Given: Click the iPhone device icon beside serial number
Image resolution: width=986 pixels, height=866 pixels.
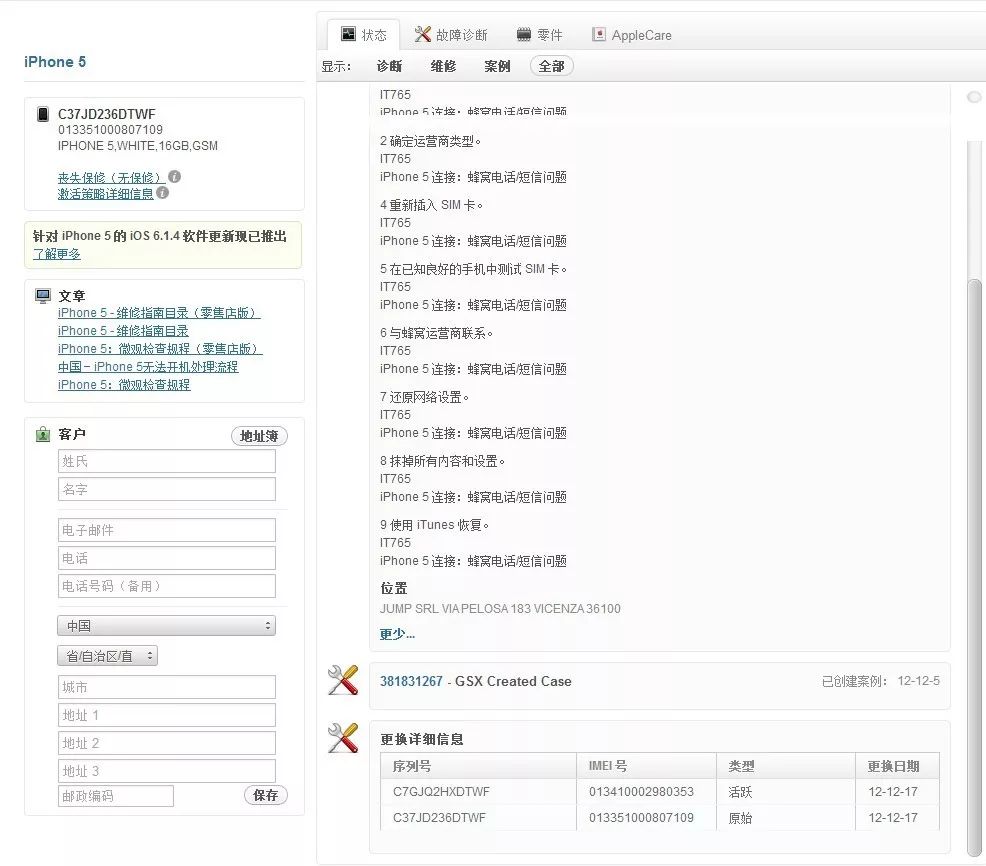Looking at the screenshot, I should click(43, 114).
